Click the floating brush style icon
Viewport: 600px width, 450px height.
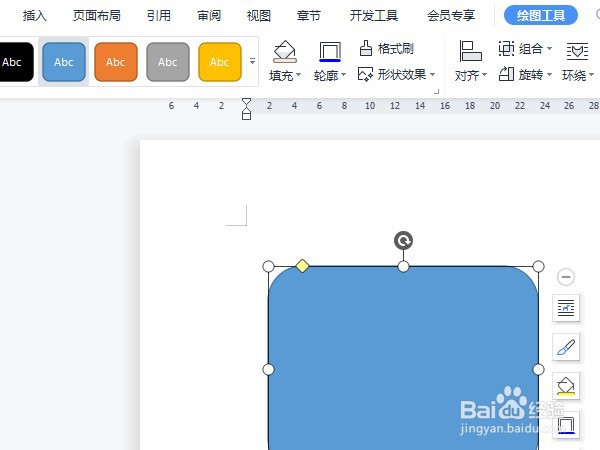pyautogui.click(x=566, y=347)
